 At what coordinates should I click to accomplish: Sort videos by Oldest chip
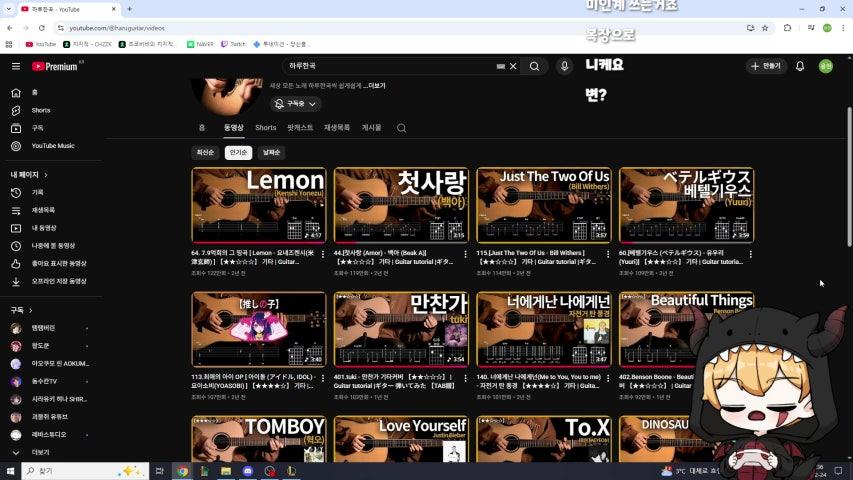point(271,152)
